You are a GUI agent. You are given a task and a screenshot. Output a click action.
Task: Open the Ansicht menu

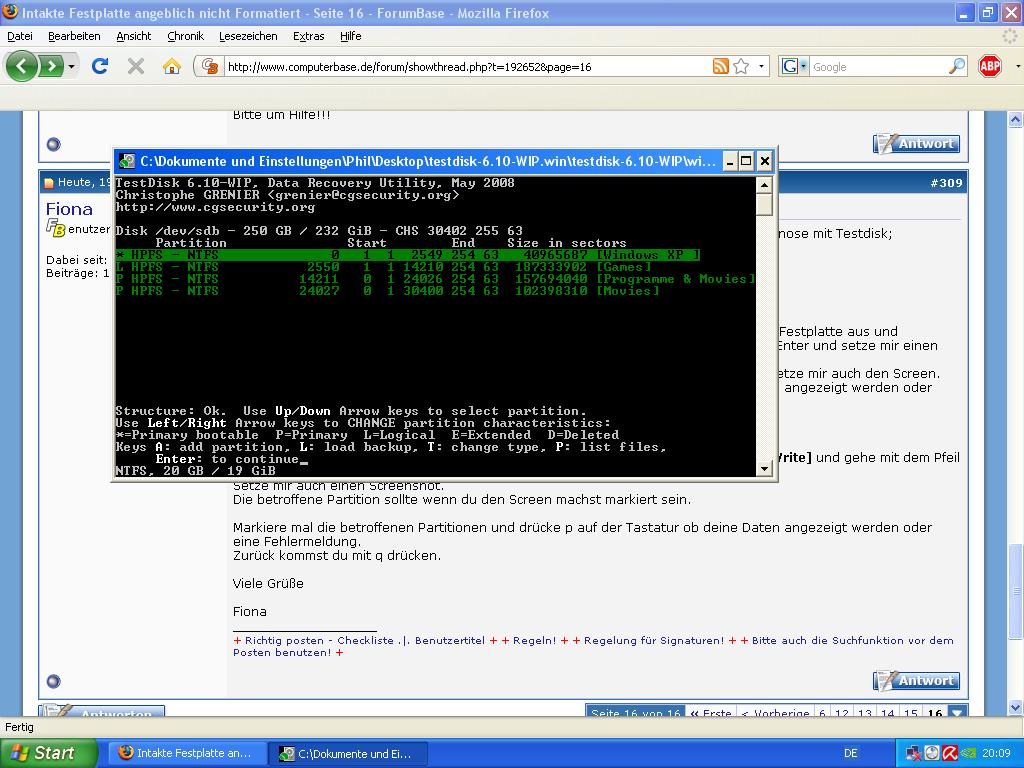[x=134, y=36]
